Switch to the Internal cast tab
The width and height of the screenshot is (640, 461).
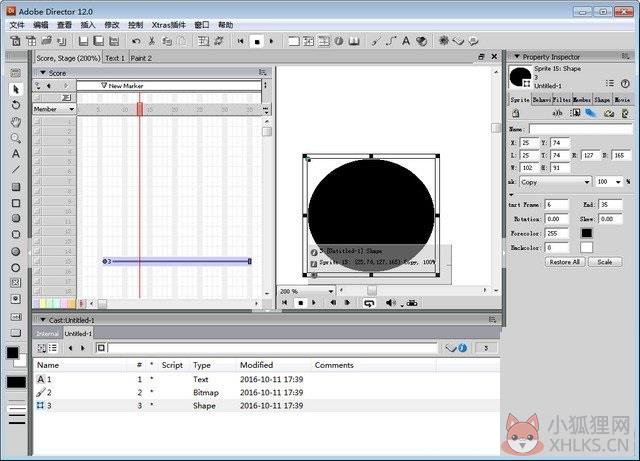tap(48, 333)
